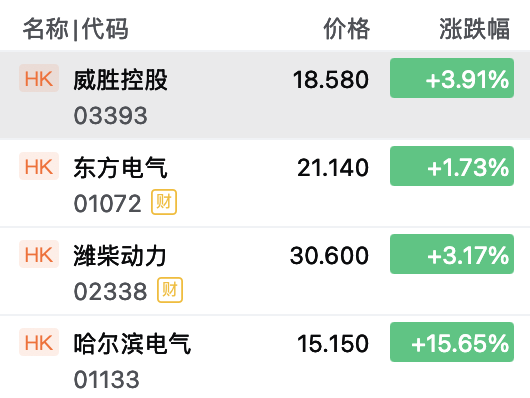Open the 东方电气 stock name
This screenshot has height=398, width=530.
click(x=121, y=168)
